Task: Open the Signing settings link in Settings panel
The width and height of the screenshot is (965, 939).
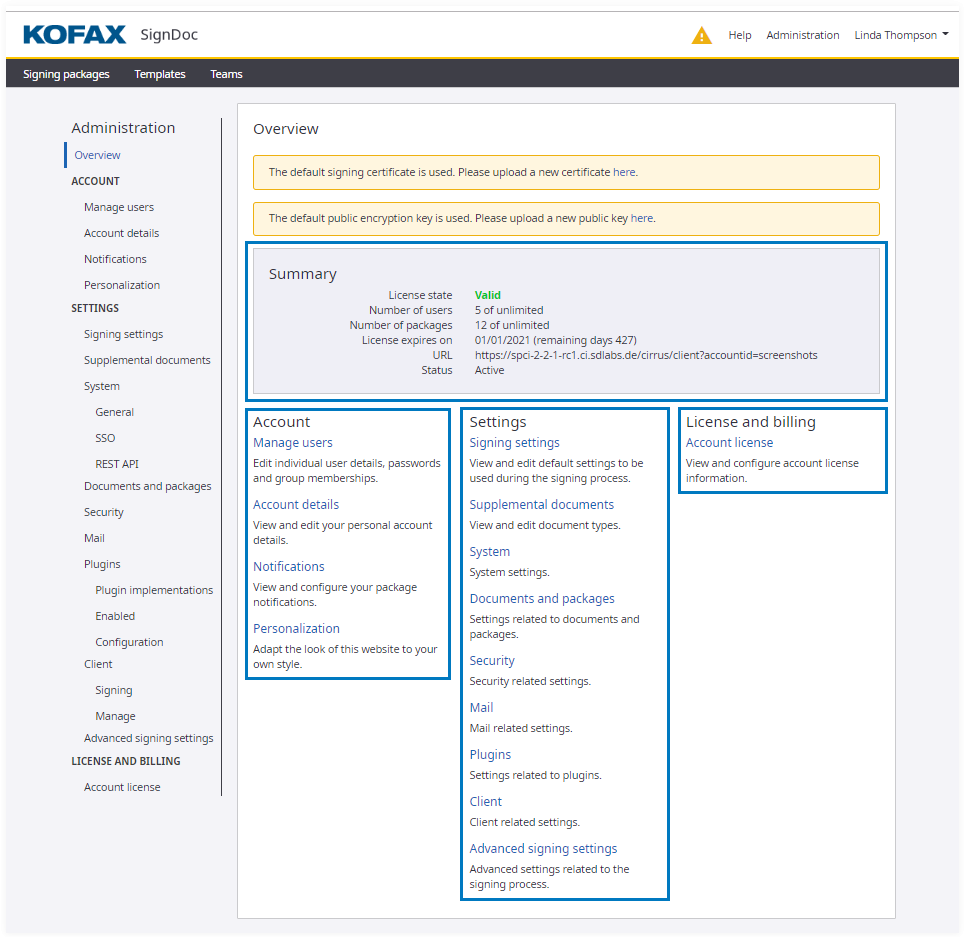Action: click(x=514, y=443)
